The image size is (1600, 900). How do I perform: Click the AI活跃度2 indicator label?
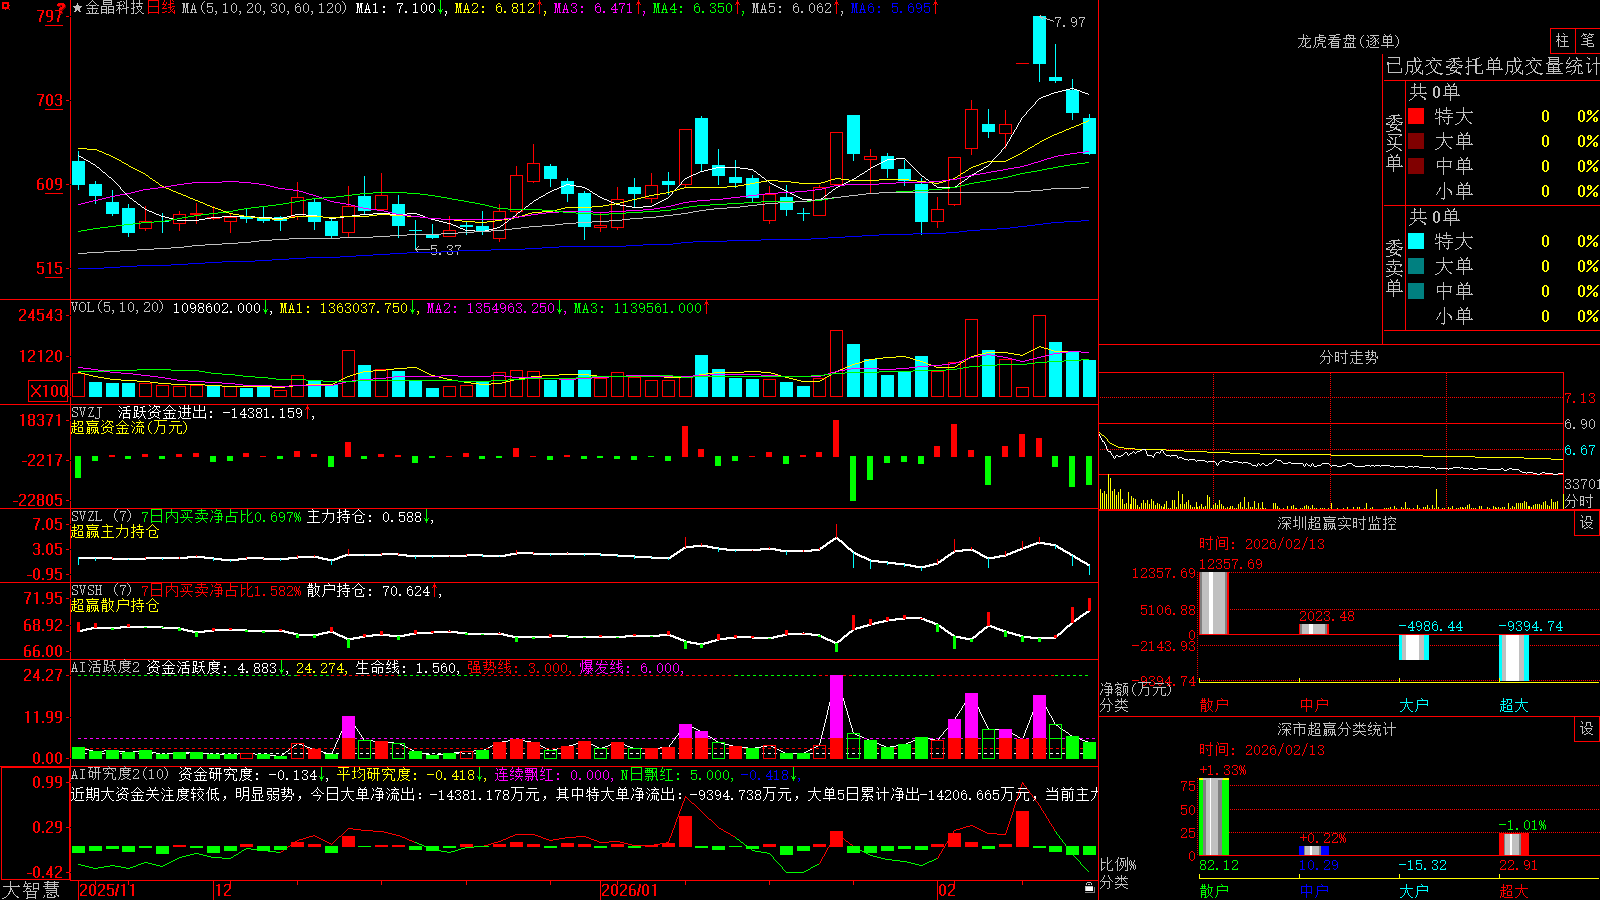106,668
